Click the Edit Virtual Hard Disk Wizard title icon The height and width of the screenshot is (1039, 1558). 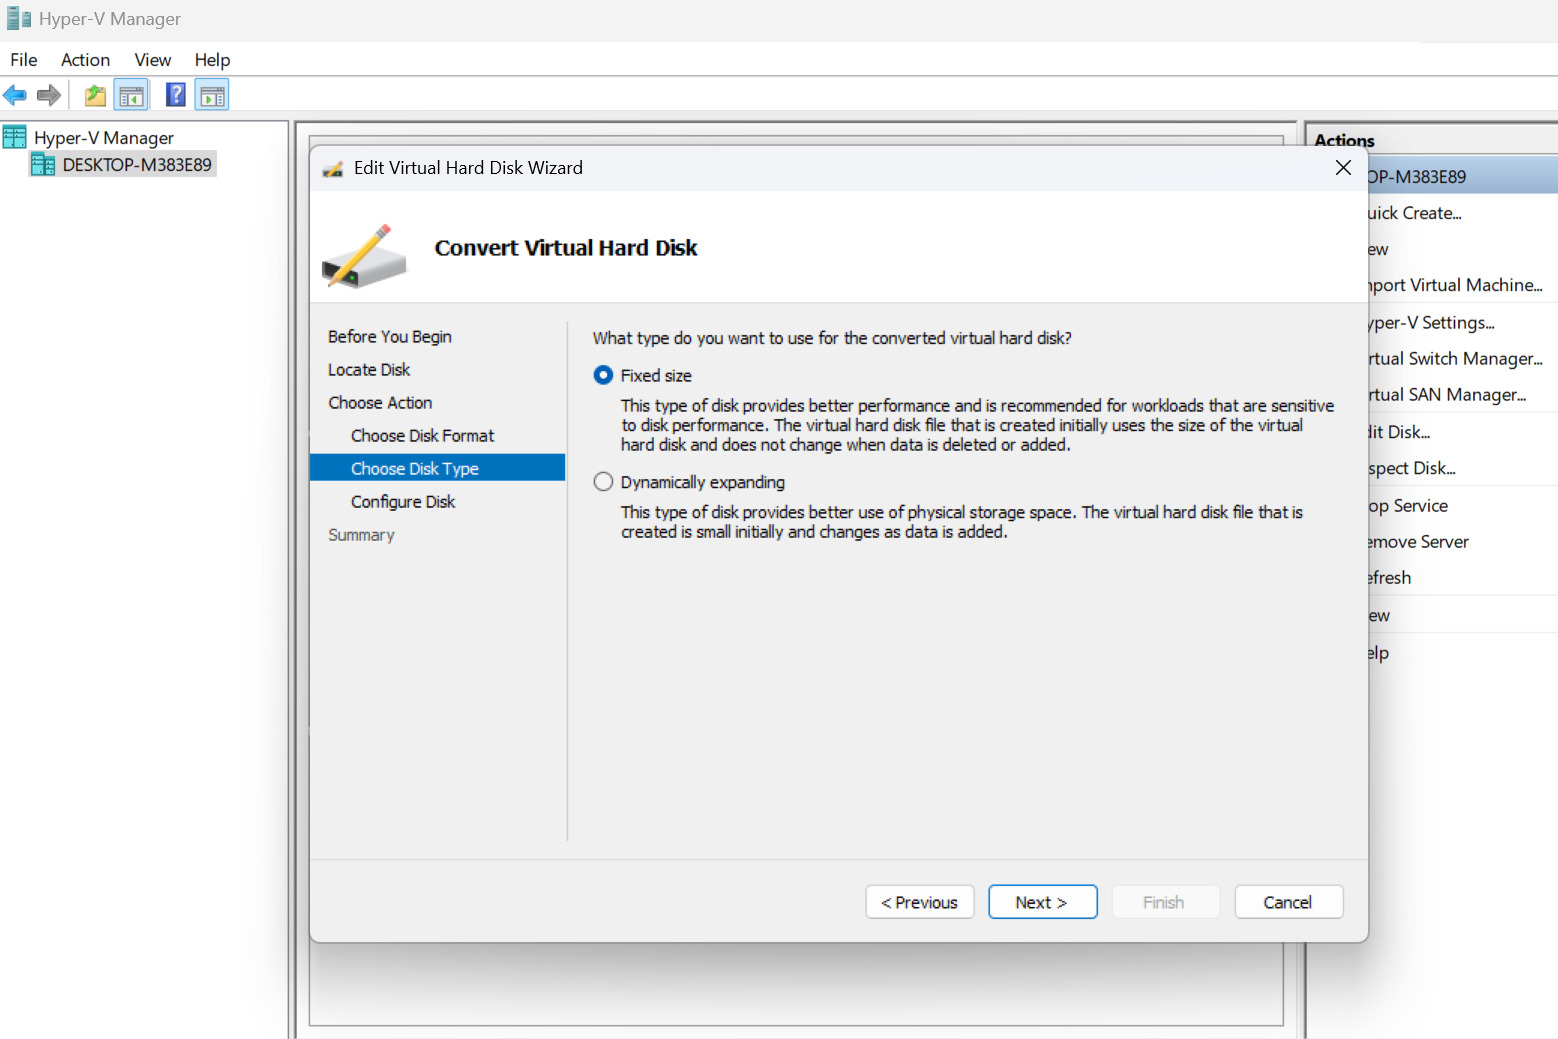tap(333, 168)
